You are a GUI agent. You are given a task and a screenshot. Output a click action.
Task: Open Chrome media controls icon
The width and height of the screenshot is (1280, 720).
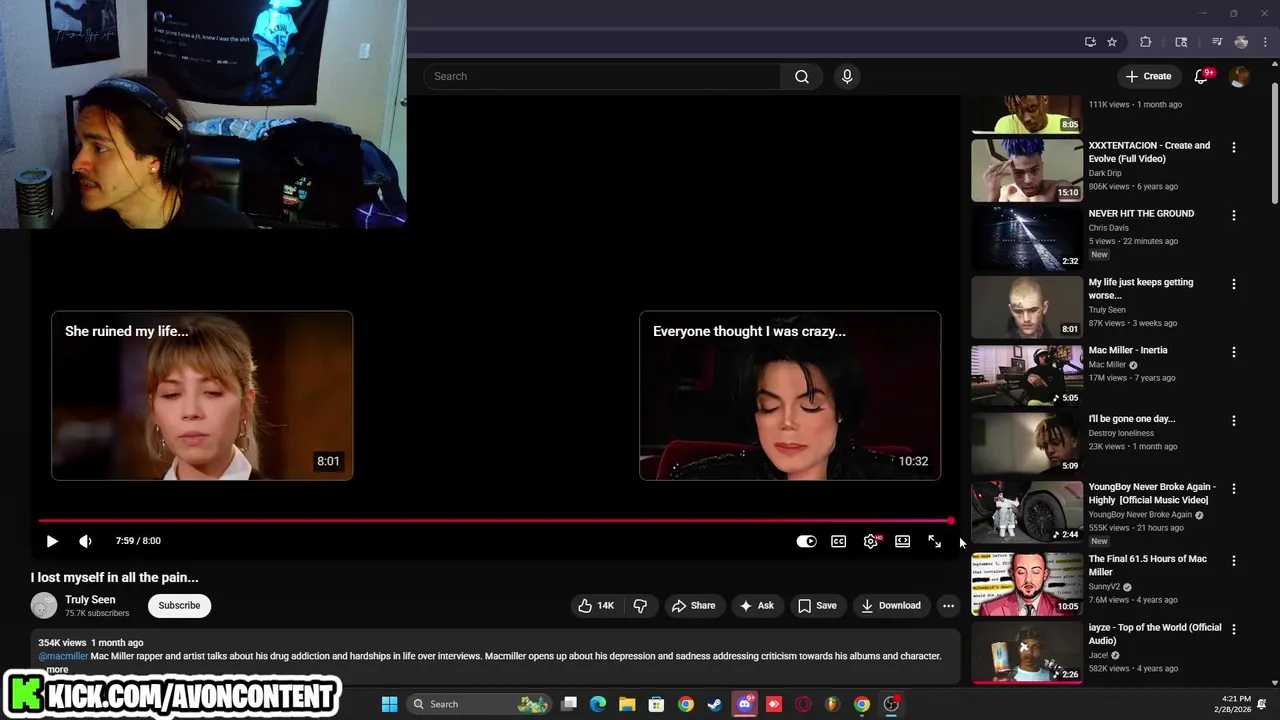click(1217, 42)
